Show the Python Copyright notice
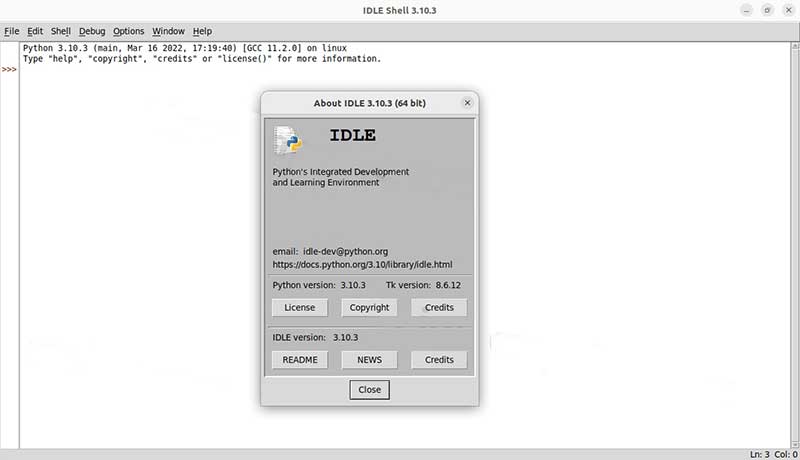This screenshot has height=460, width=800. click(369, 308)
